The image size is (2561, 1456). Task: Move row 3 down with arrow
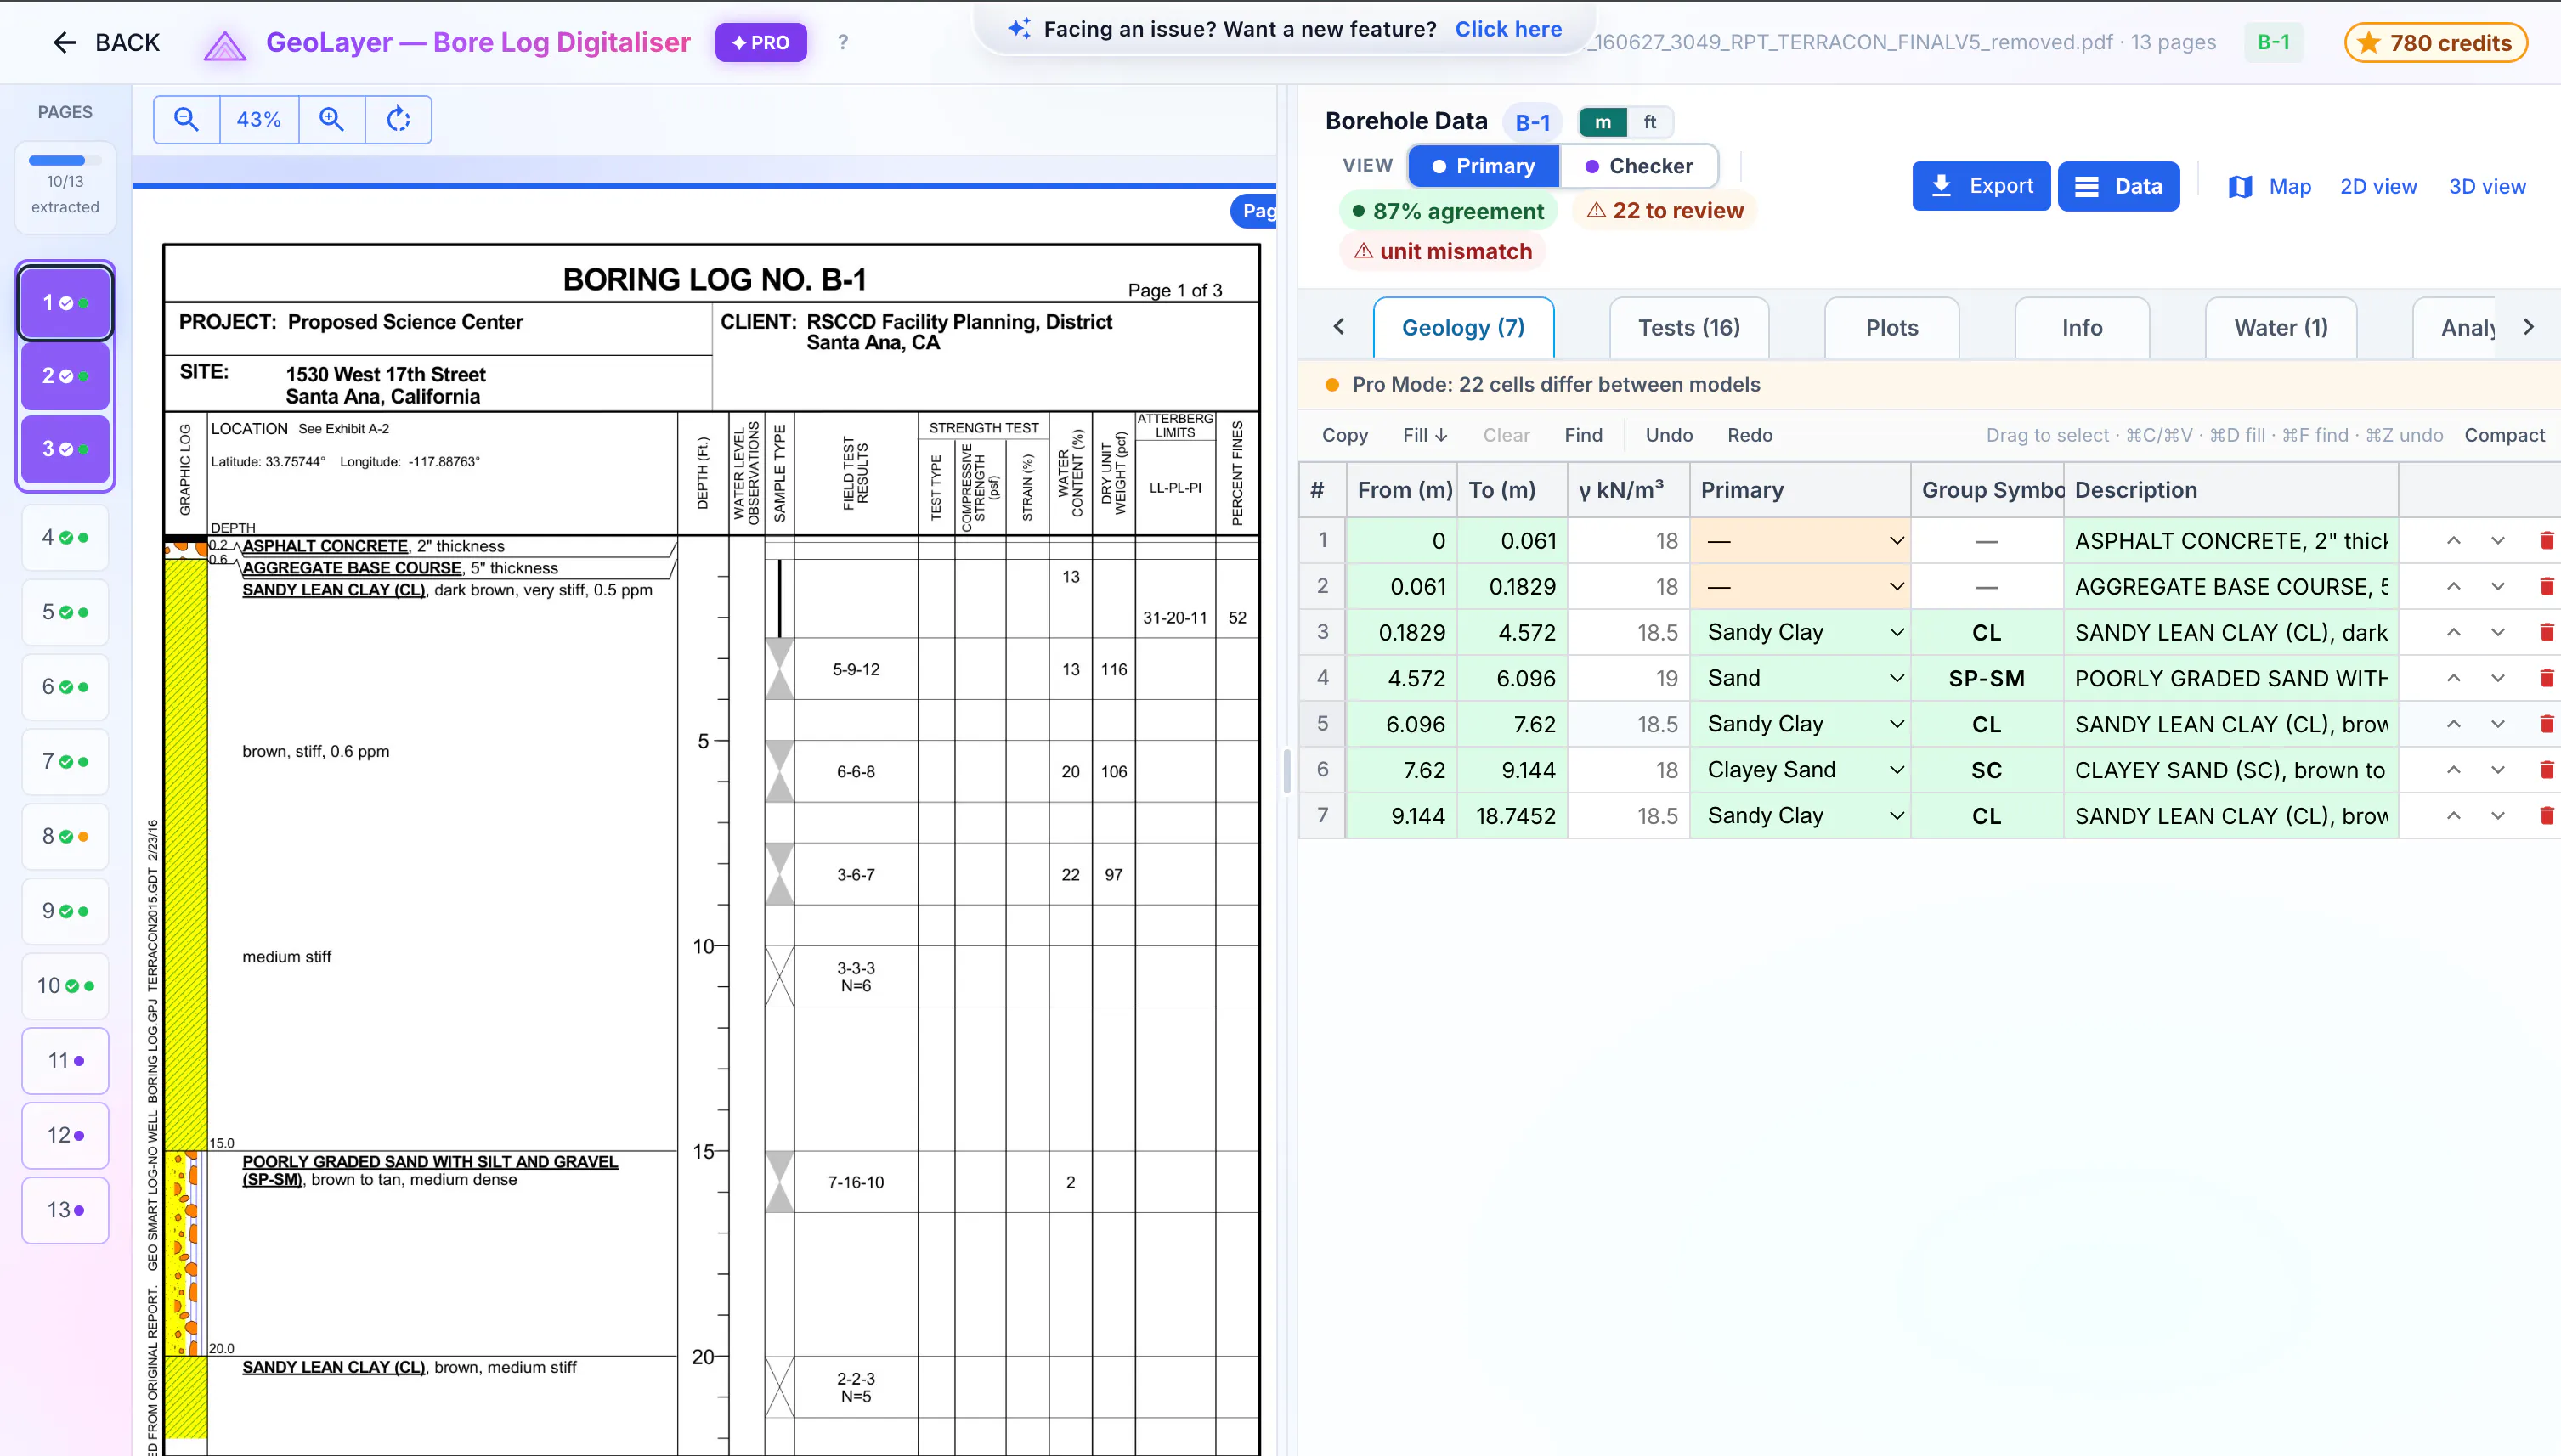[2497, 632]
